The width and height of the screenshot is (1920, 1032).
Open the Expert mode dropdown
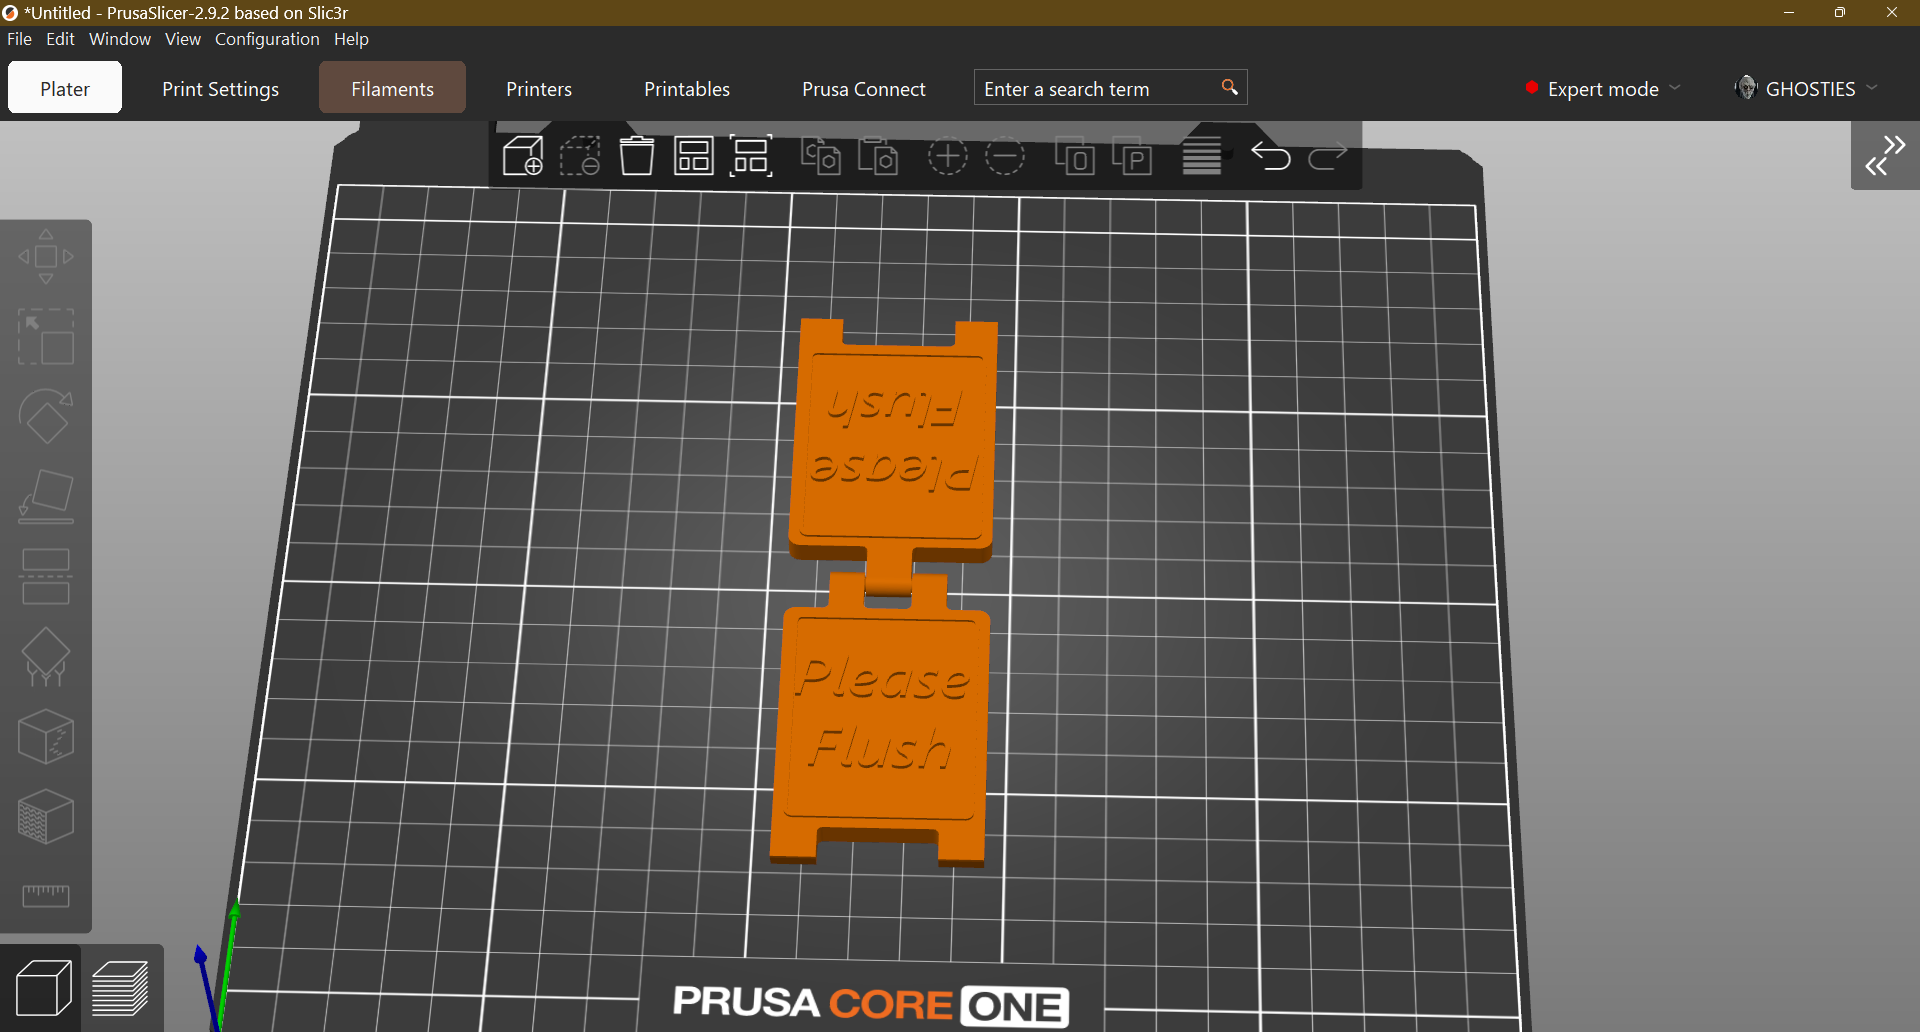pyautogui.click(x=1602, y=89)
